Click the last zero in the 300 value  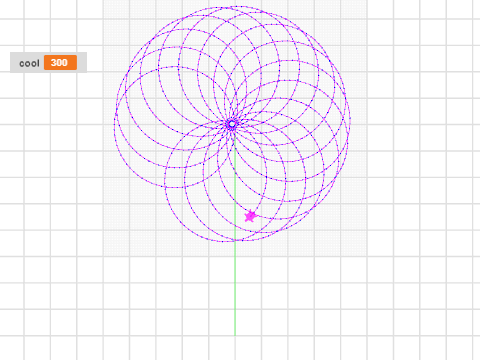click(65, 63)
